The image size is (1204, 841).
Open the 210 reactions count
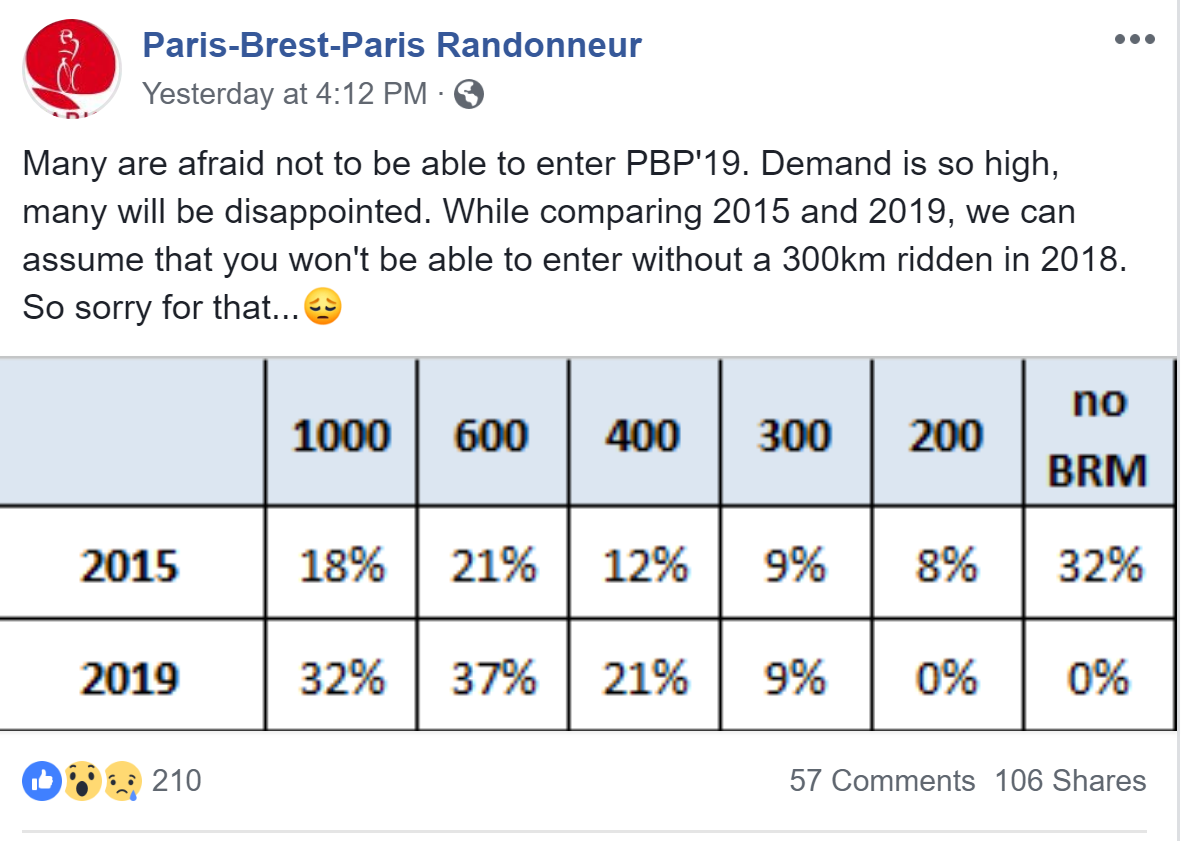[x=176, y=781]
